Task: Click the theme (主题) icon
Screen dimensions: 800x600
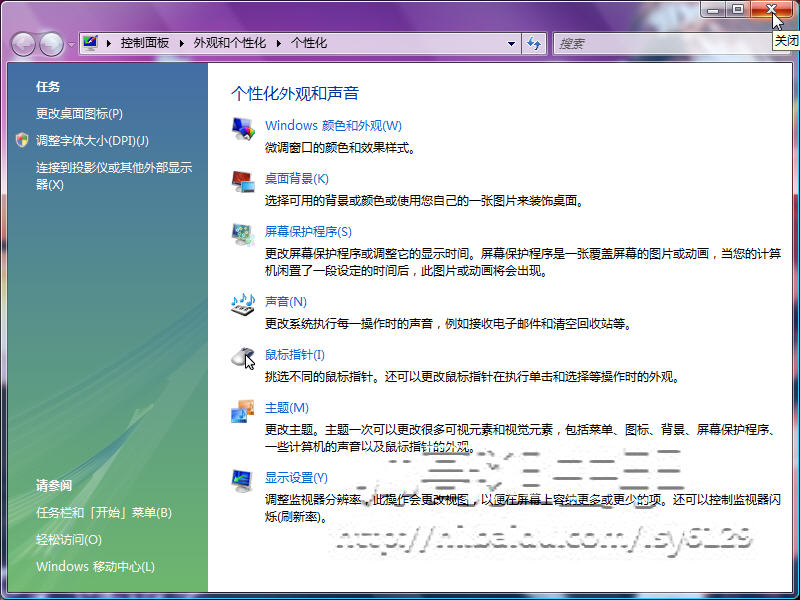Action: (243, 411)
